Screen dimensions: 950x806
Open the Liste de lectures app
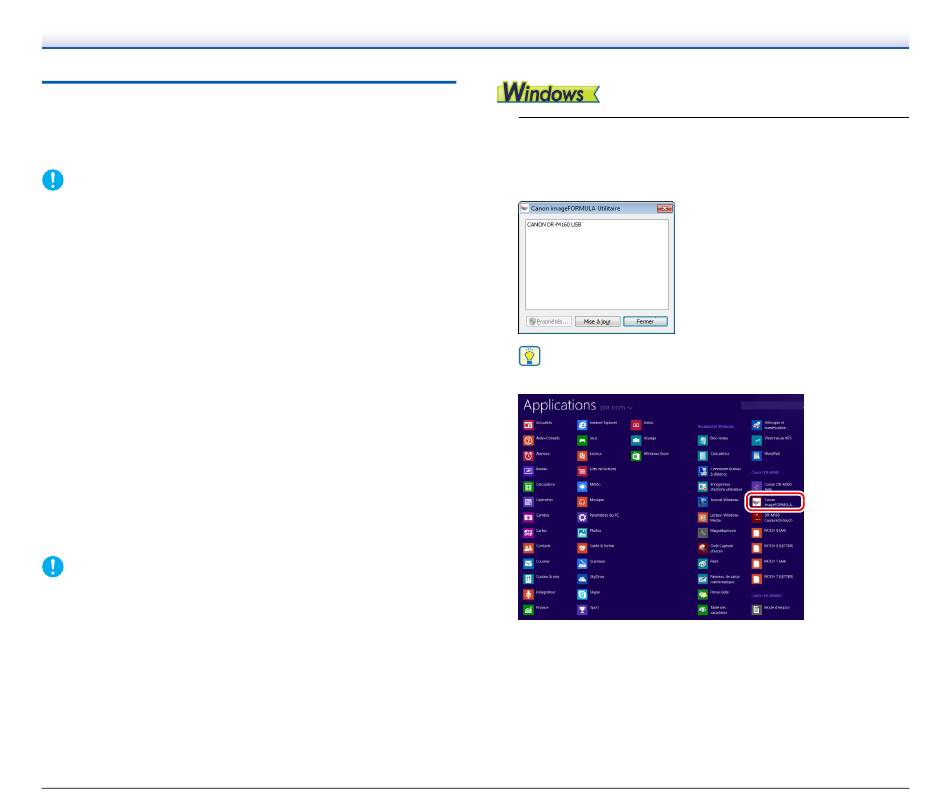pos(597,471)
